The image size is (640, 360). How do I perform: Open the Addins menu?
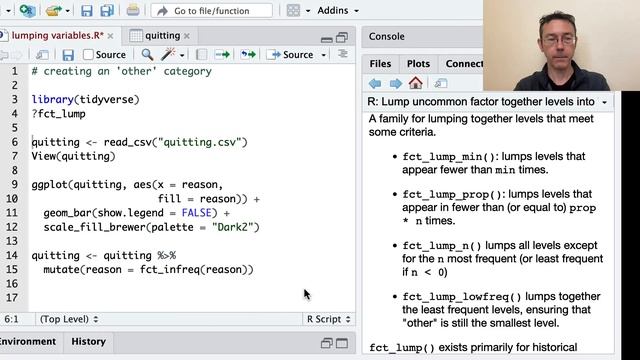coord(338,11)
